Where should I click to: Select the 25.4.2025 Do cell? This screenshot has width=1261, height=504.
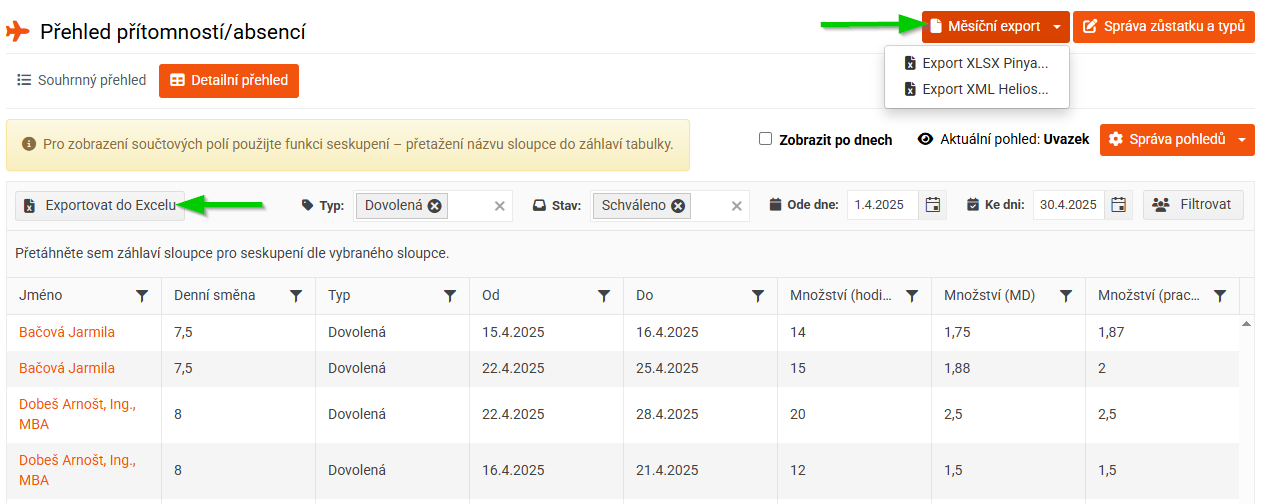(700, 368)
